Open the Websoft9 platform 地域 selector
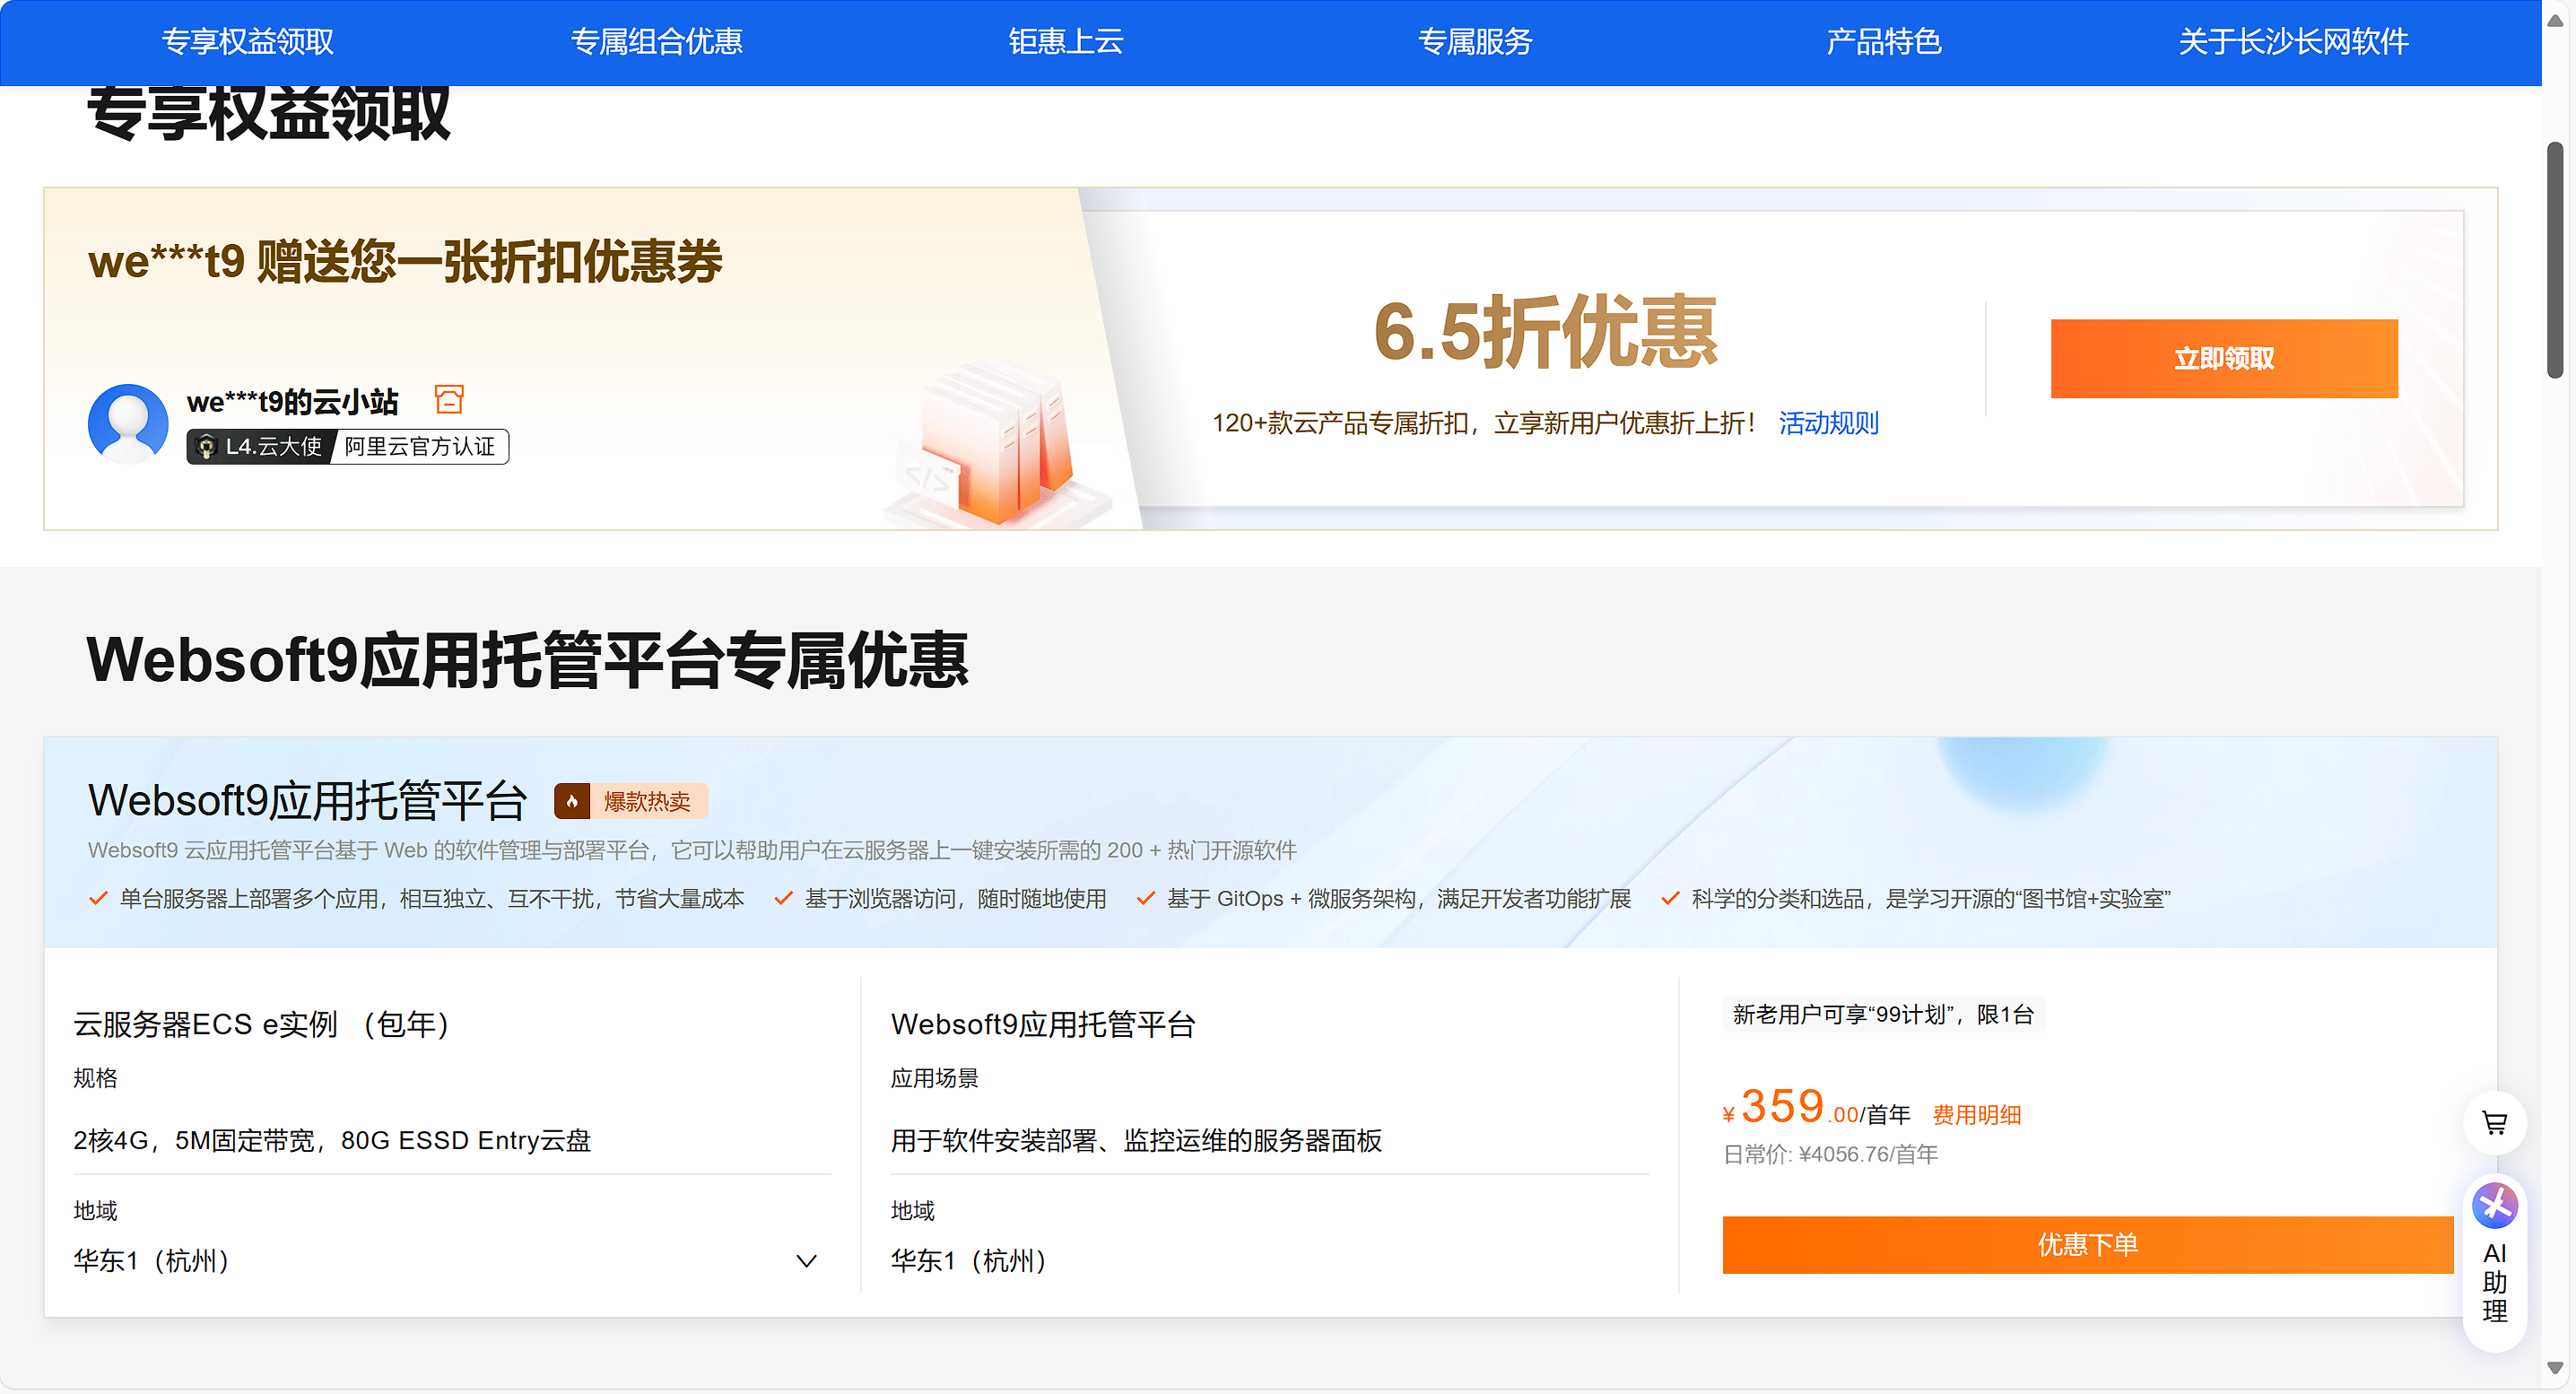2576x1394 pixels. coord(968,1260)
